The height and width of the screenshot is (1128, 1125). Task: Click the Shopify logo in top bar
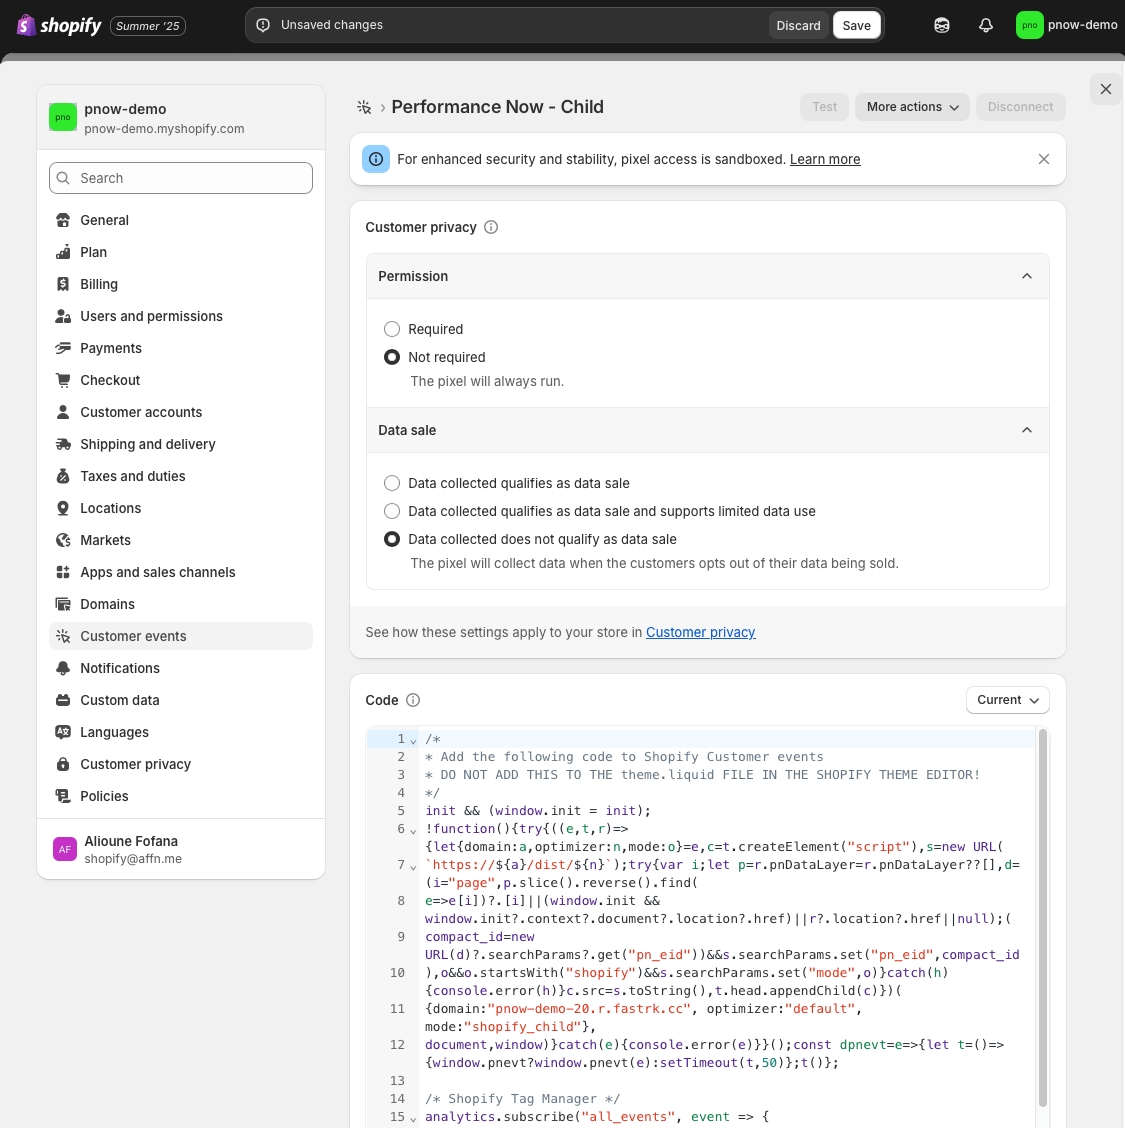coord(59,25)
